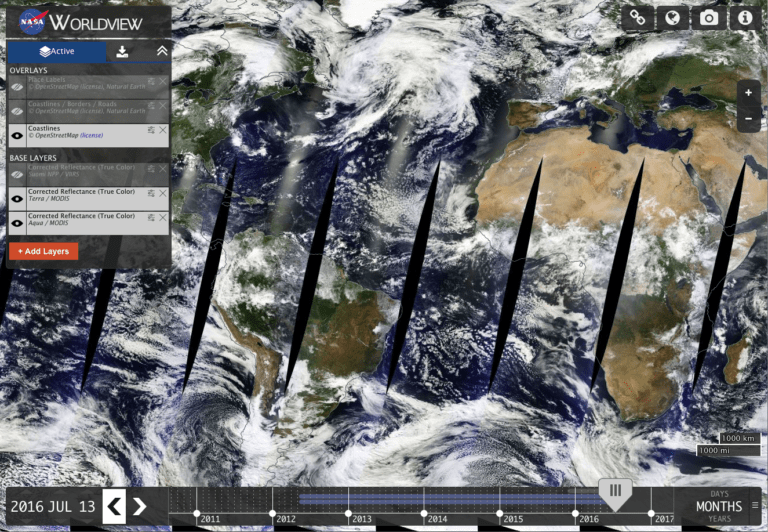
Task: Zoom out on the map
Action: pos(748,118)
